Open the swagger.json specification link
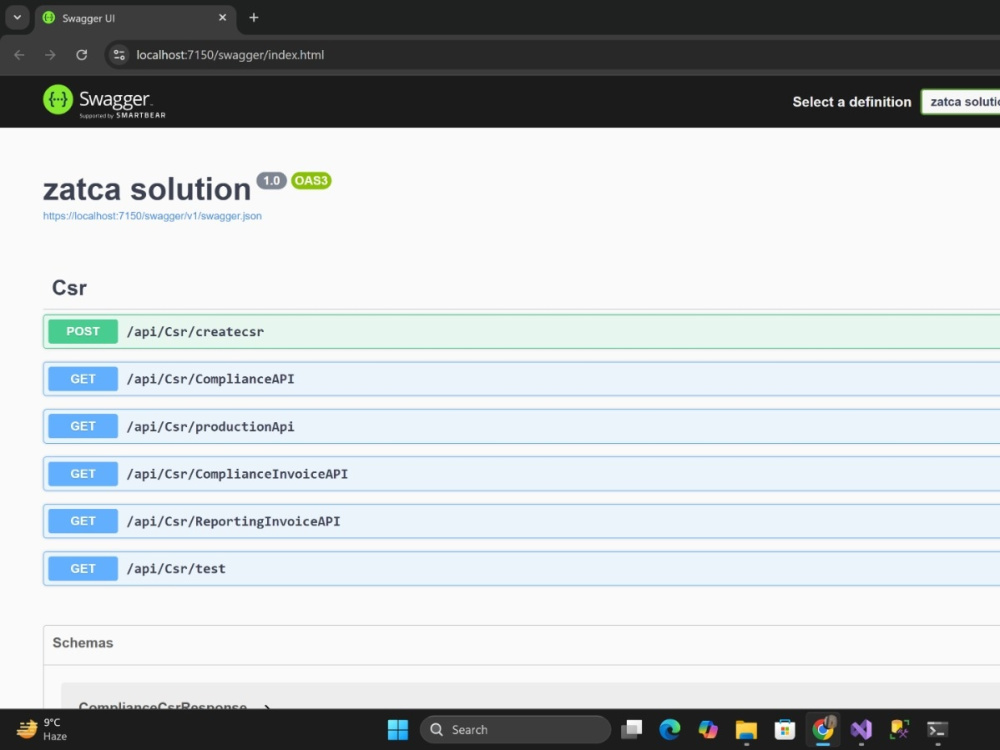Image resolution: width=1000 pixels, height=750 pixels. [151, 215]
